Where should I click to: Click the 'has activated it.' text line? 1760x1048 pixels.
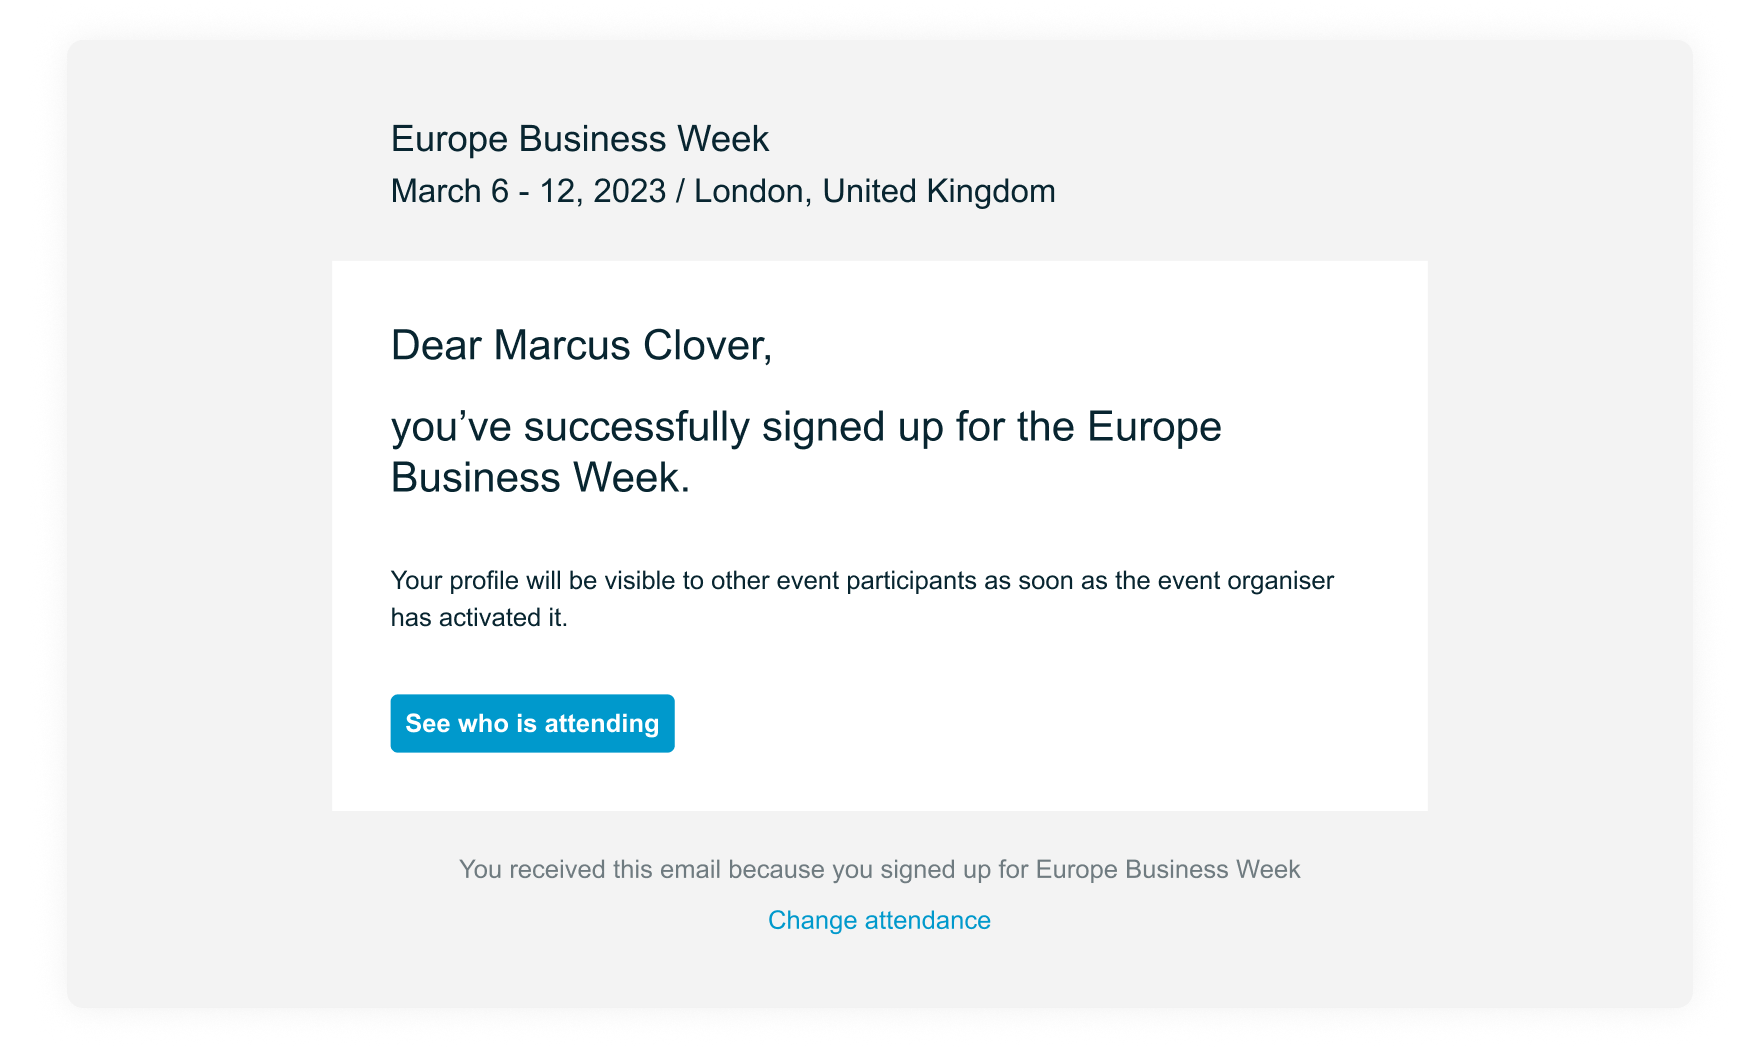click(x=479, y=618)
